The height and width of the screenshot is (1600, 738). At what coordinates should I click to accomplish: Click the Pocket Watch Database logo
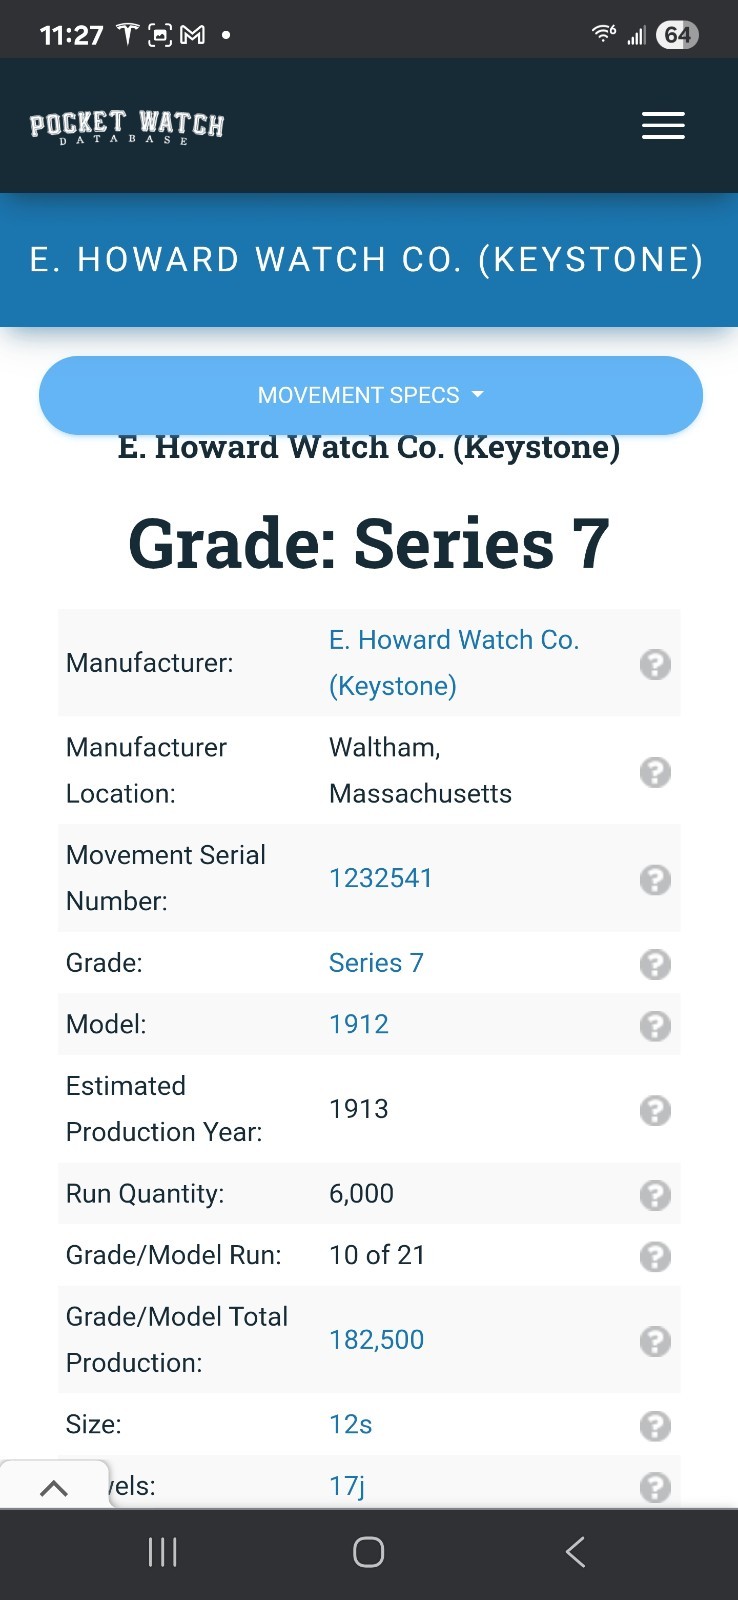tap(127, 126)
